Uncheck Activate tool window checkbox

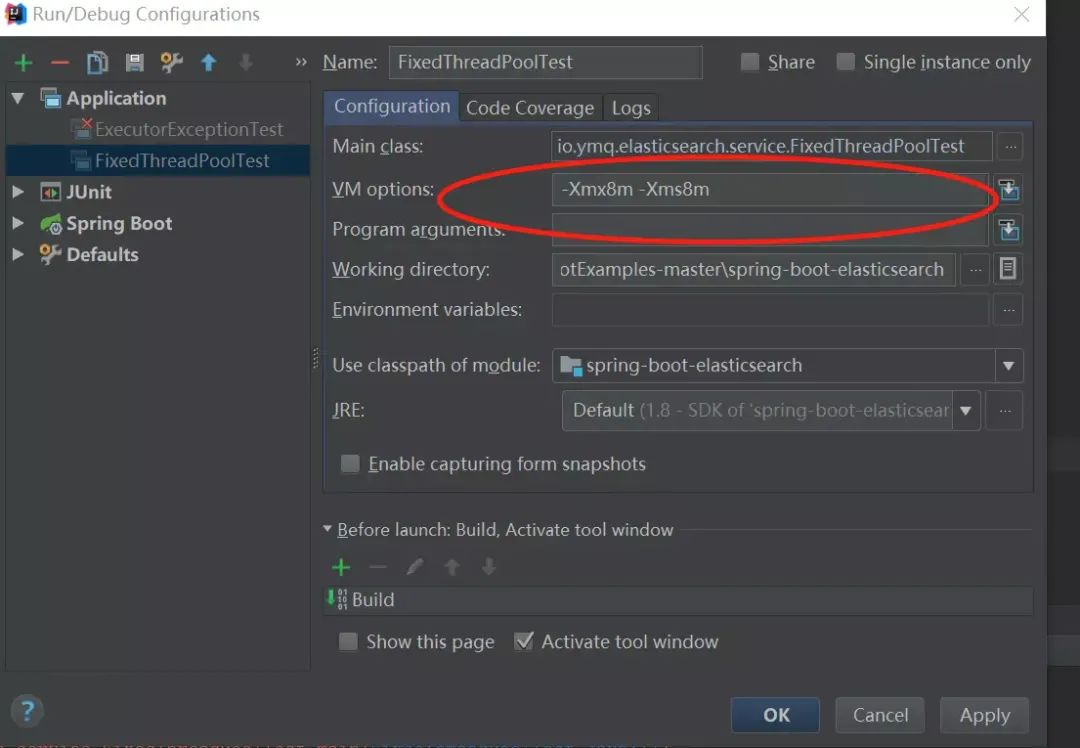(524, 641)
